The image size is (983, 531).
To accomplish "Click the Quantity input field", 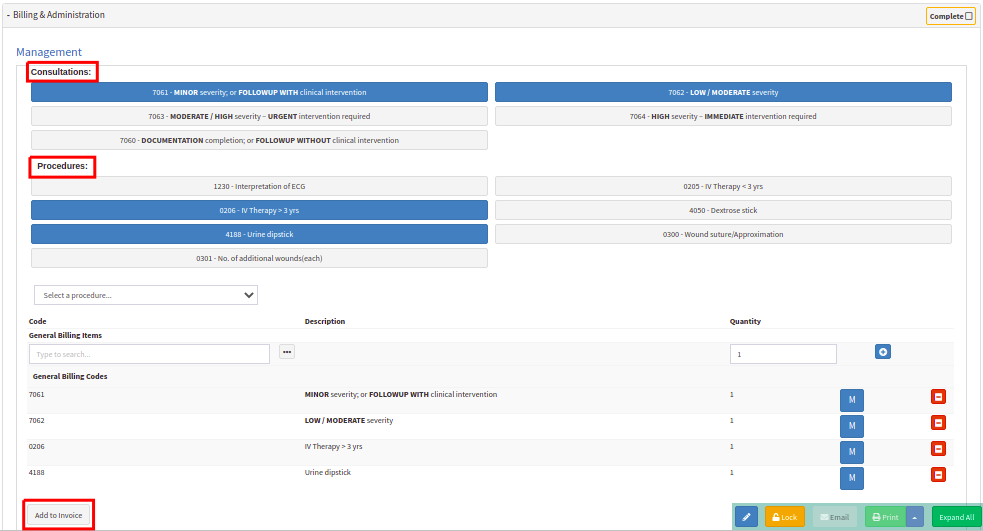I will click(782, 354).
